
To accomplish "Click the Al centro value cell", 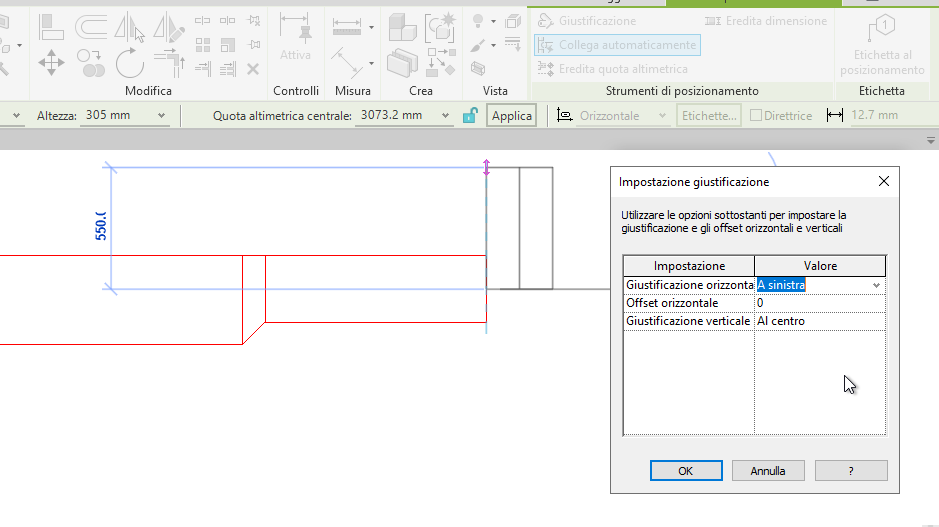I will 820,321.
